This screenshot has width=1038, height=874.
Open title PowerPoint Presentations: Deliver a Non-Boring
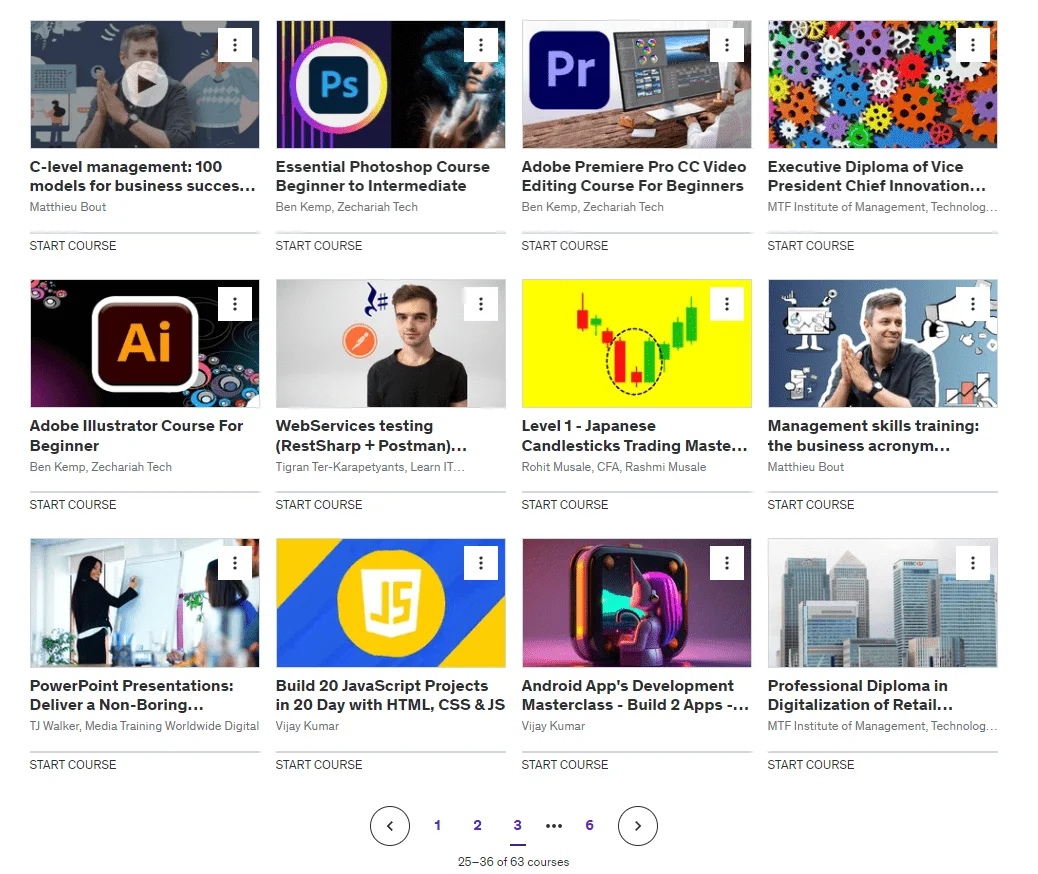[x=132, y=695]
